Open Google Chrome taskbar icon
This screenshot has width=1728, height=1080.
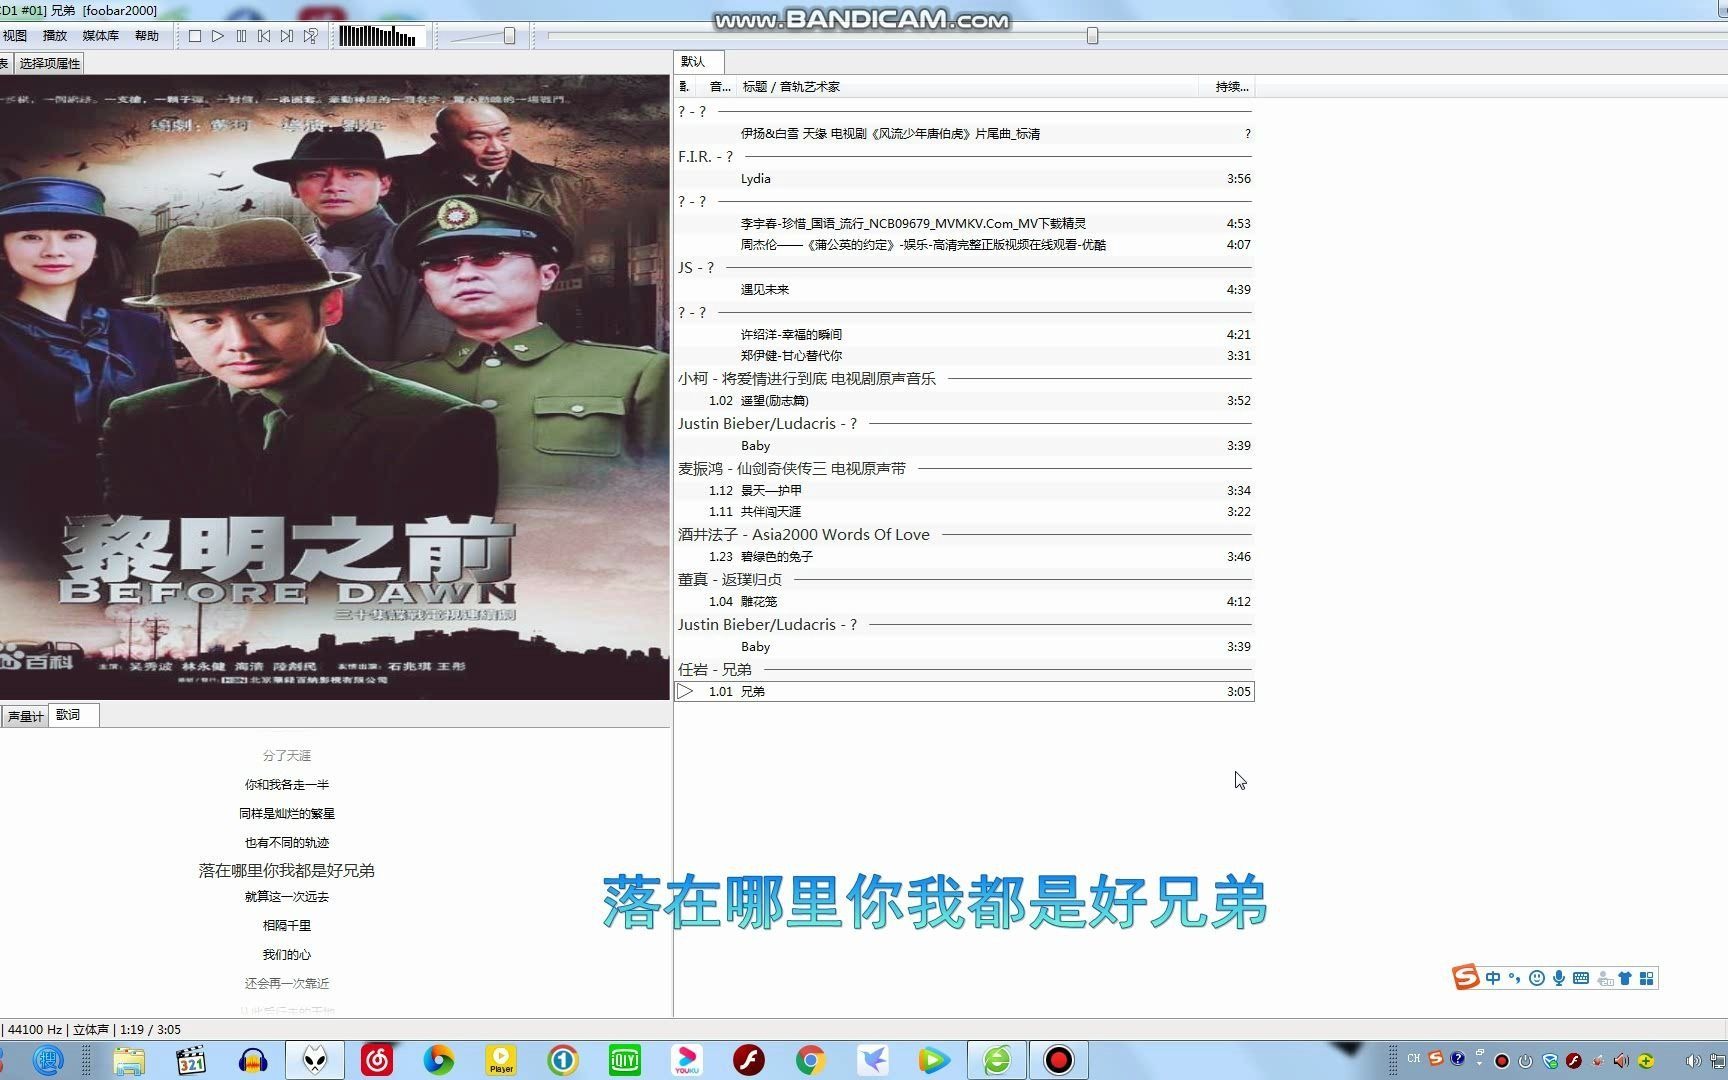point(811,1060)
